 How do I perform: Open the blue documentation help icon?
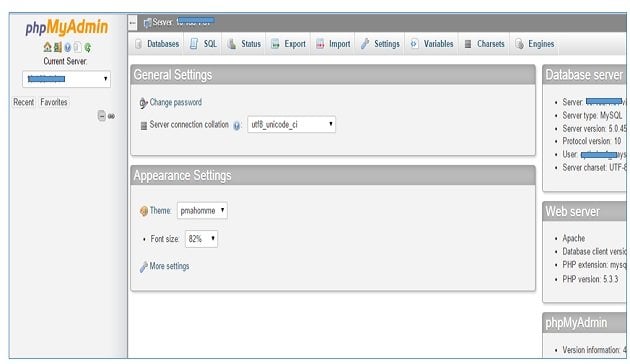pyautogui.click(x=68, y=47)
